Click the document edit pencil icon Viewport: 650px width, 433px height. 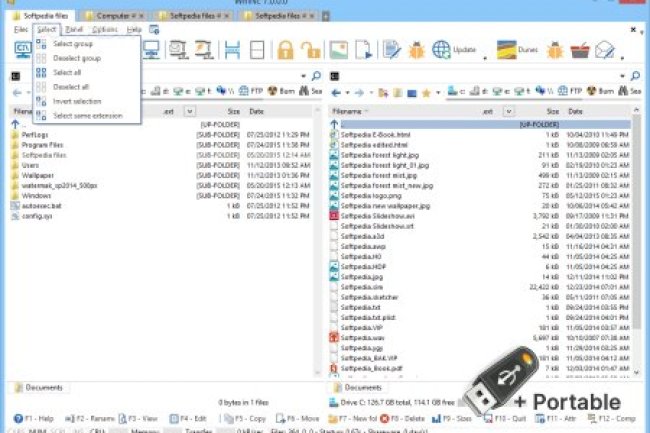pos(392,50)
